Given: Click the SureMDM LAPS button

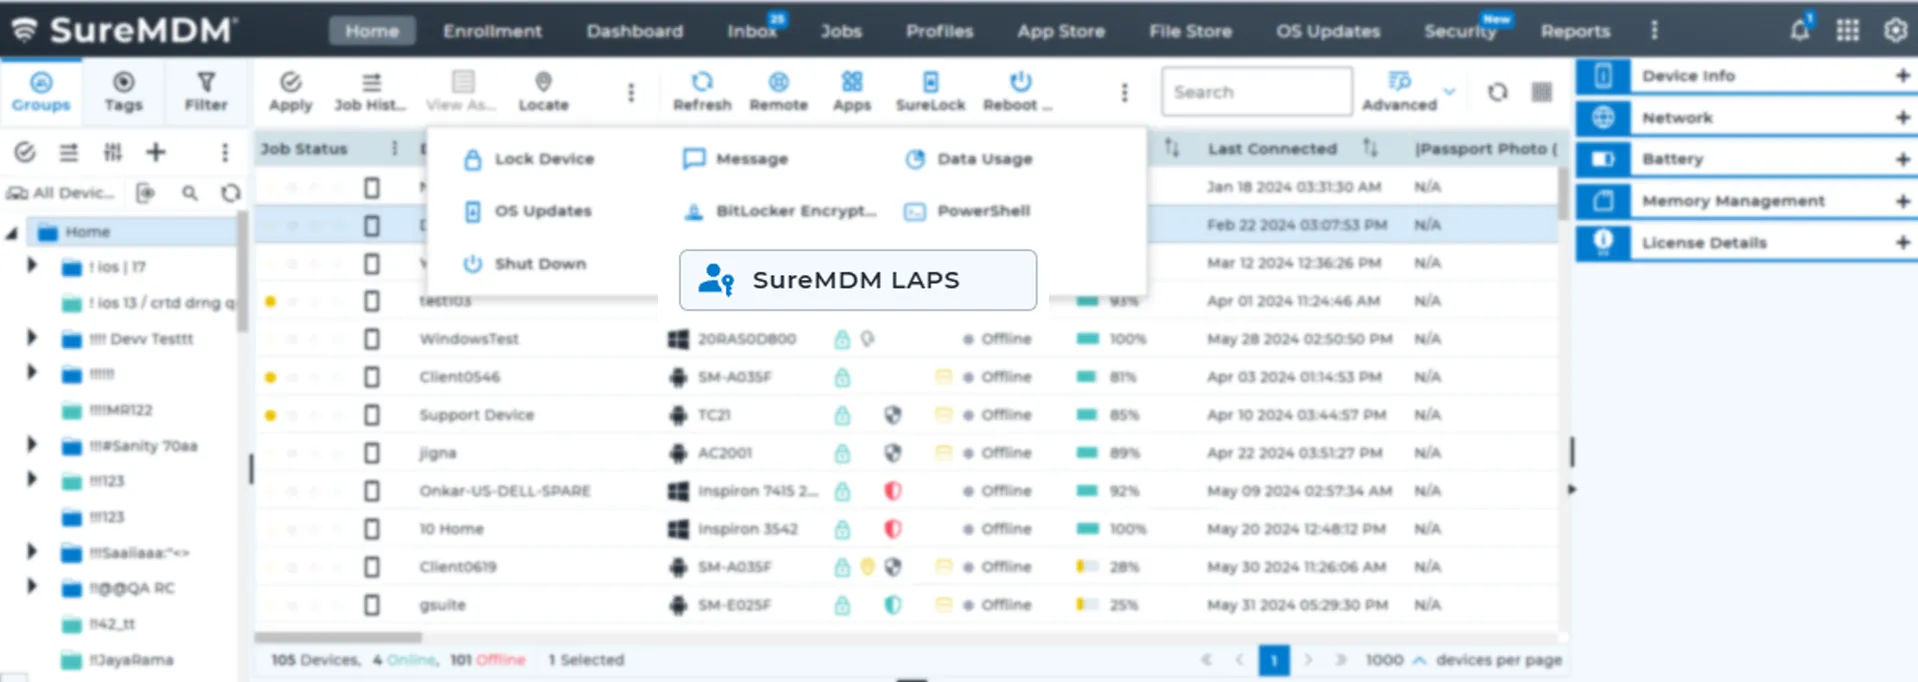Looking at the screenshot, I should [x=858, y=280].
